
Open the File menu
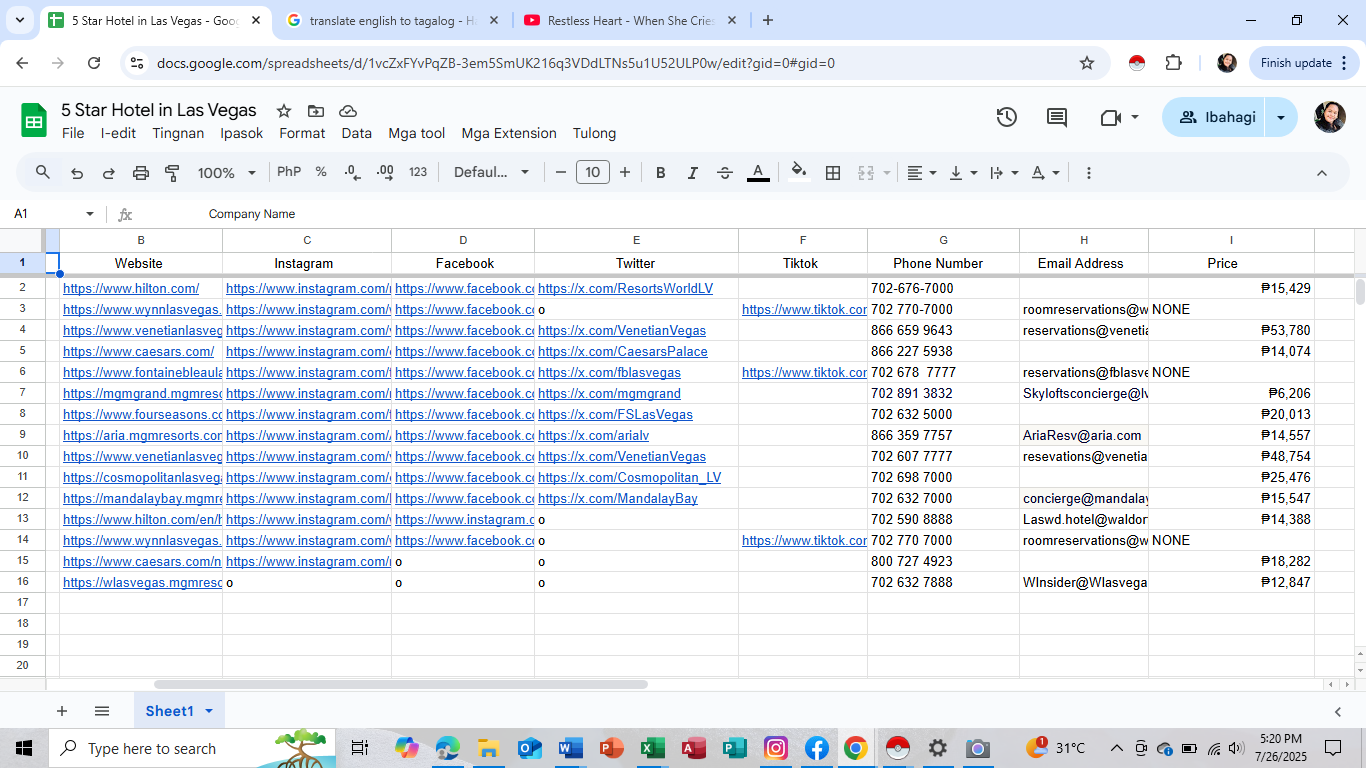click(x=73, y=133)
